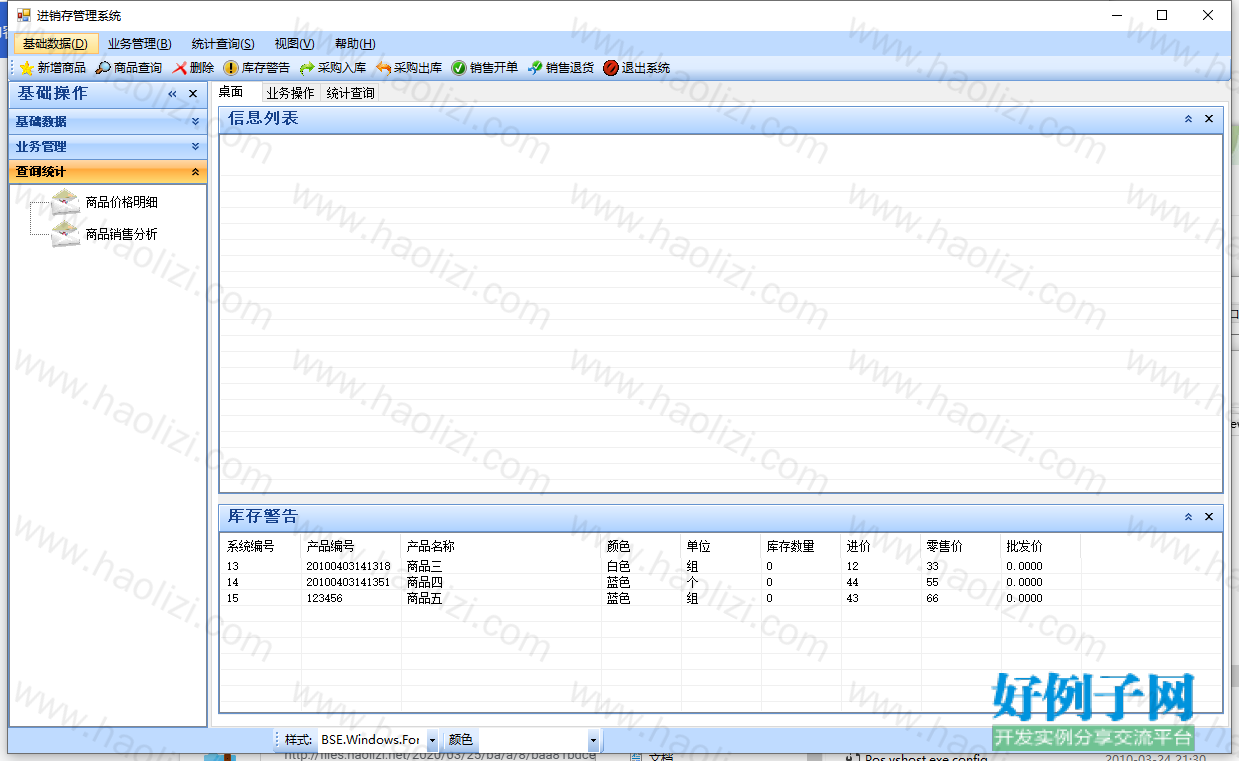Select the row with 商品五
Screen dimensions: 1239x761
pyautogui.click(x=650, y=598)
